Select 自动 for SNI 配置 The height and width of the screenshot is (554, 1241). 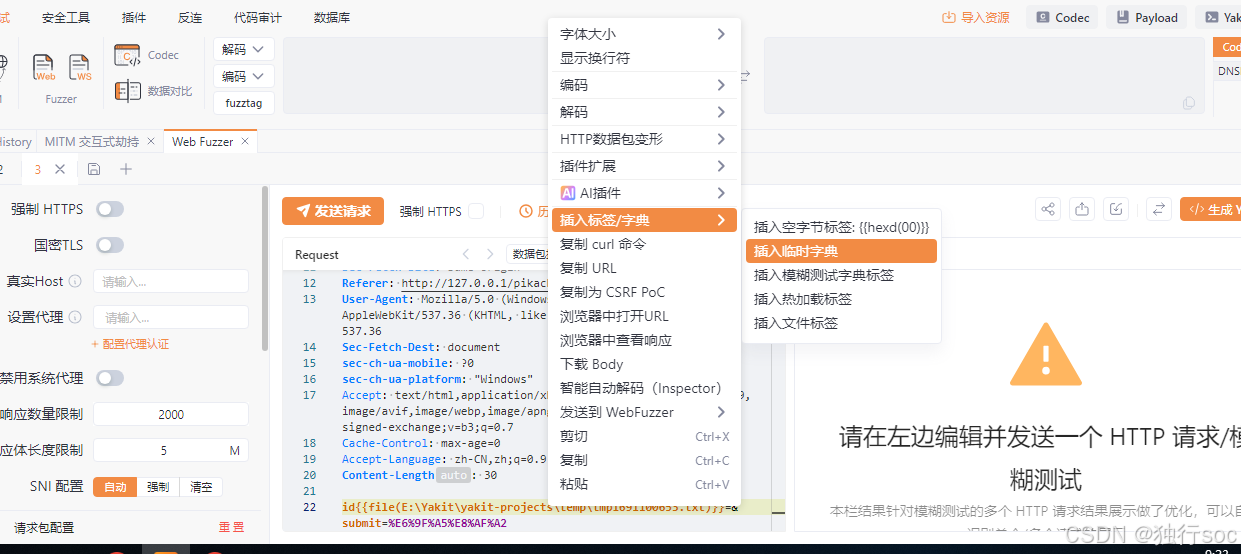point(115,487)
